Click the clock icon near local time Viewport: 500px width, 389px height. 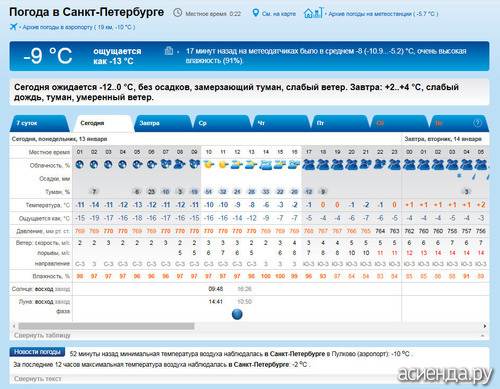(x=177, y=13)
